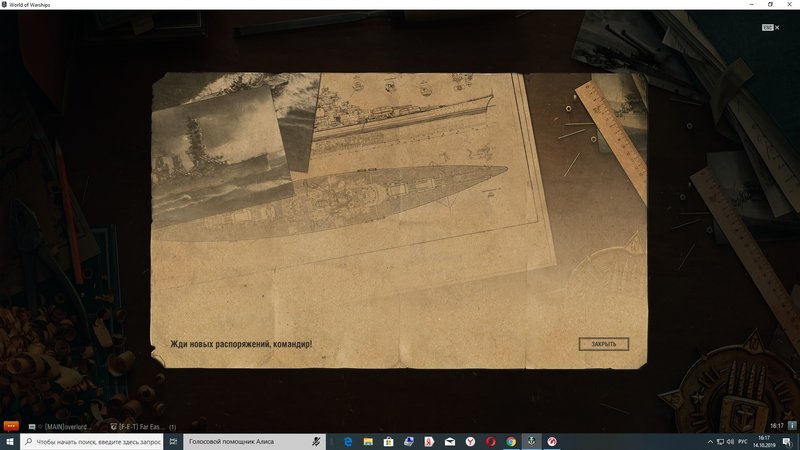Click the [F-E-T] chat unread counter (1)
This screenshot has height=450, width=800.
(x=172, y=427)
